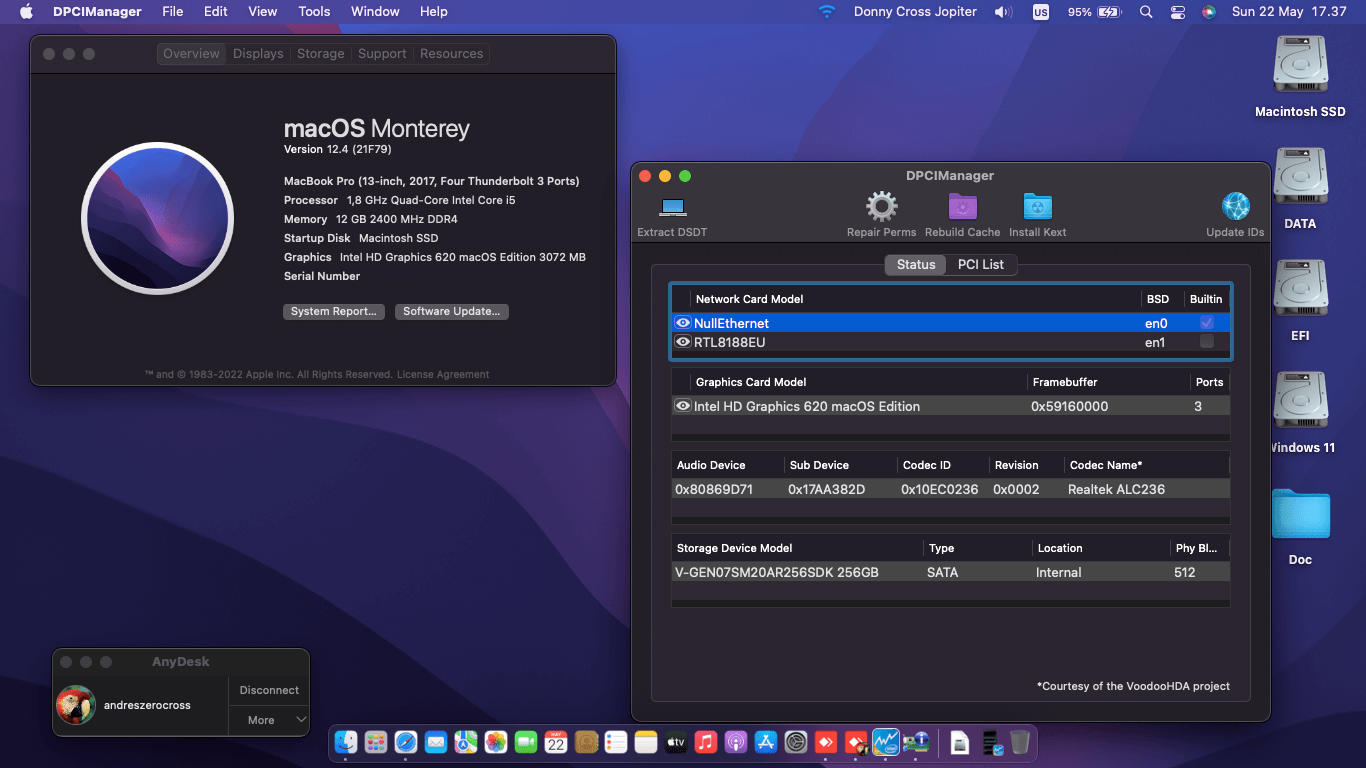Launch Apple TV from the Dock
Viewport: 1366px width, 768px height.
676,742
